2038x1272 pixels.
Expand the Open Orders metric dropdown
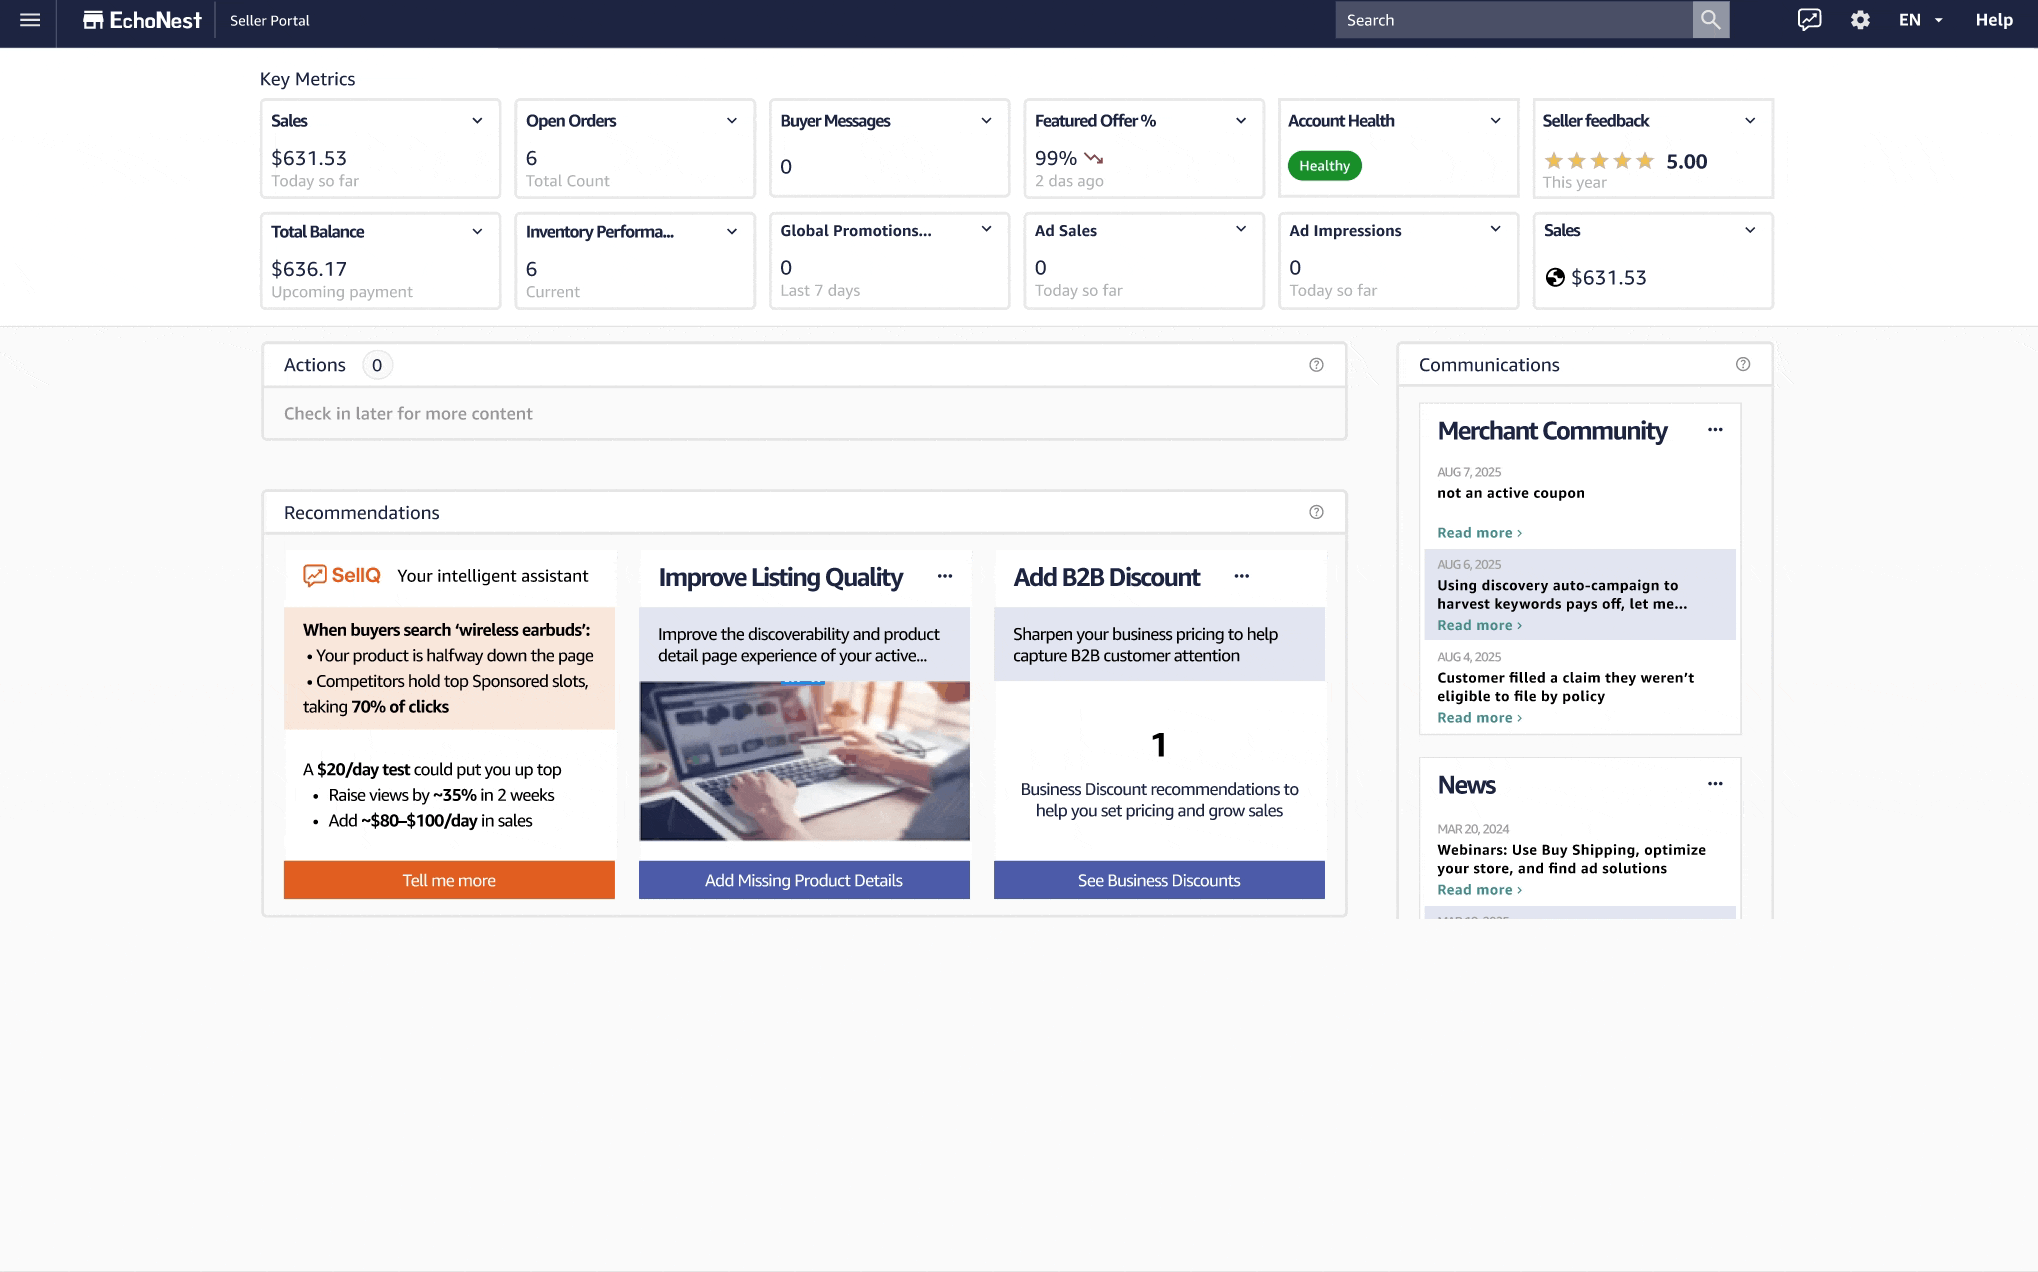coord(732,121)
